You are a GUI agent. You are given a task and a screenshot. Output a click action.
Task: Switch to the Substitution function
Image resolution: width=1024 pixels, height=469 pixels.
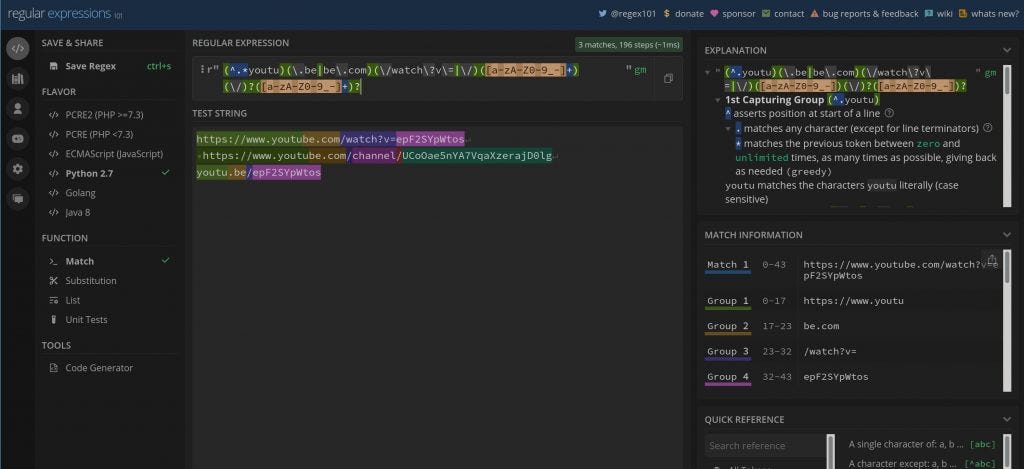(91, 281)
